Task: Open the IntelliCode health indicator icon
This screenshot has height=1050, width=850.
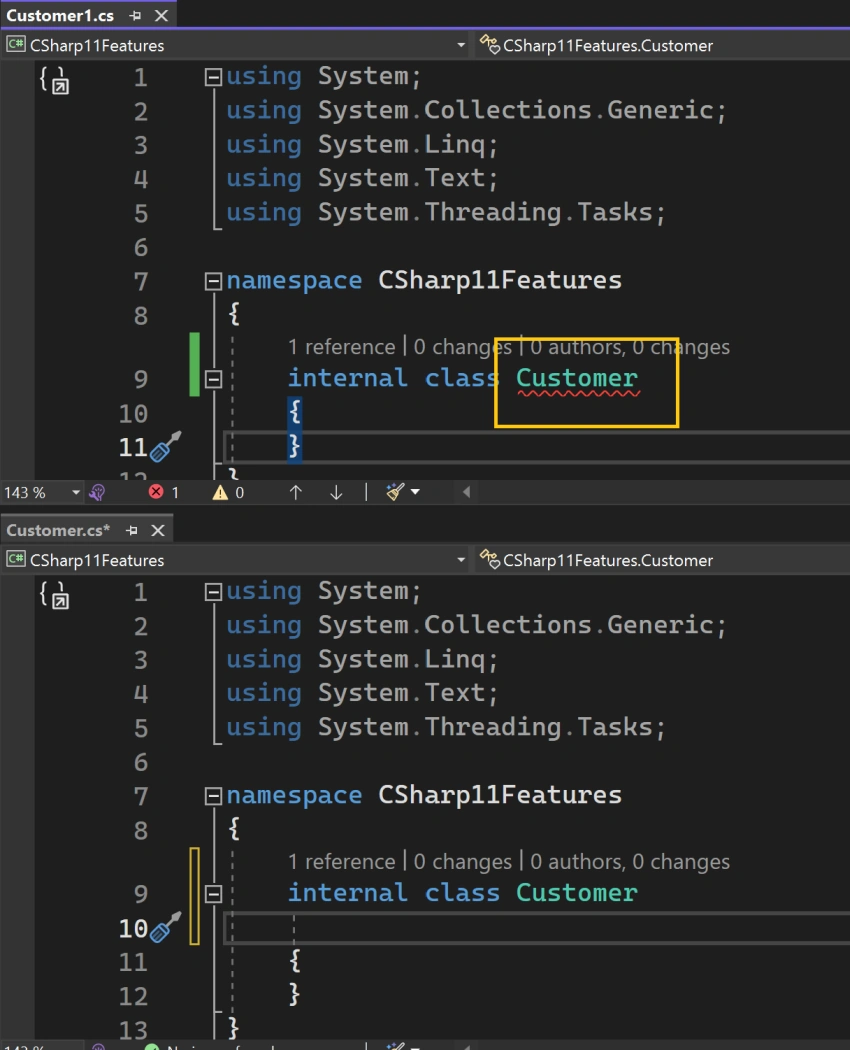Action: (97, 493)
